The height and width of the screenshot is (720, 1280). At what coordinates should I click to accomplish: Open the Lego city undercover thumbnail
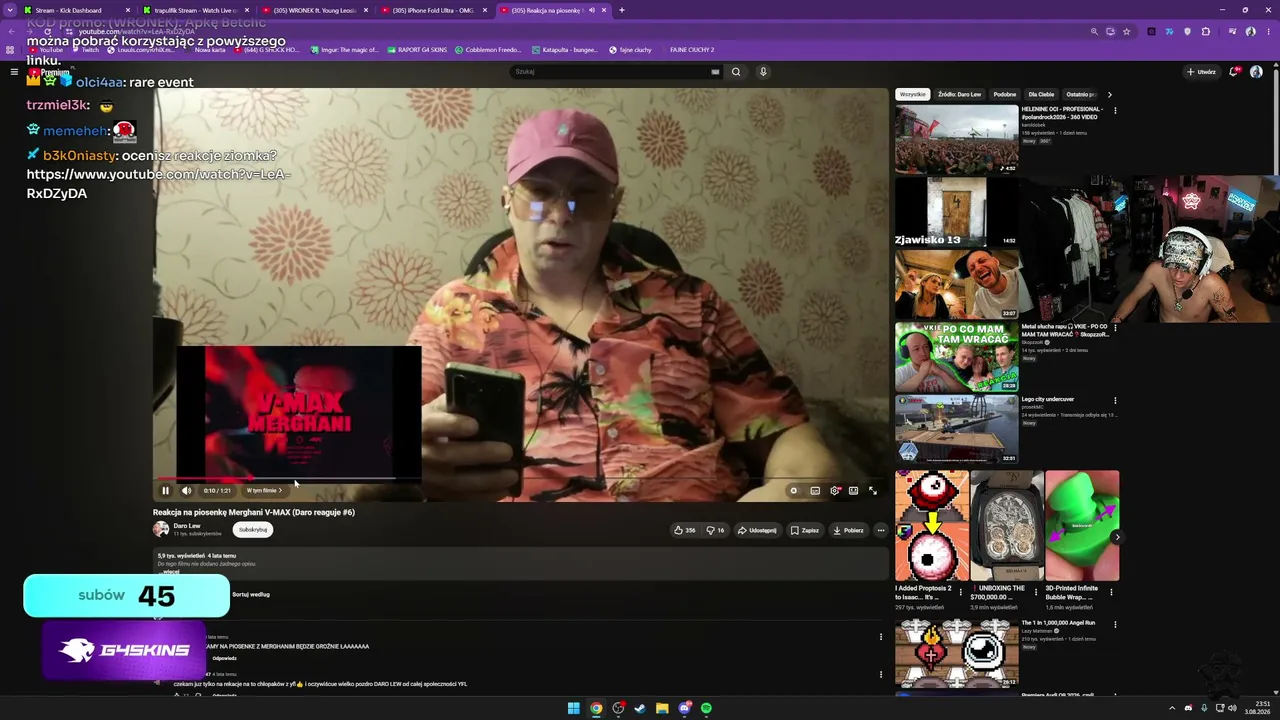[957, 429]
